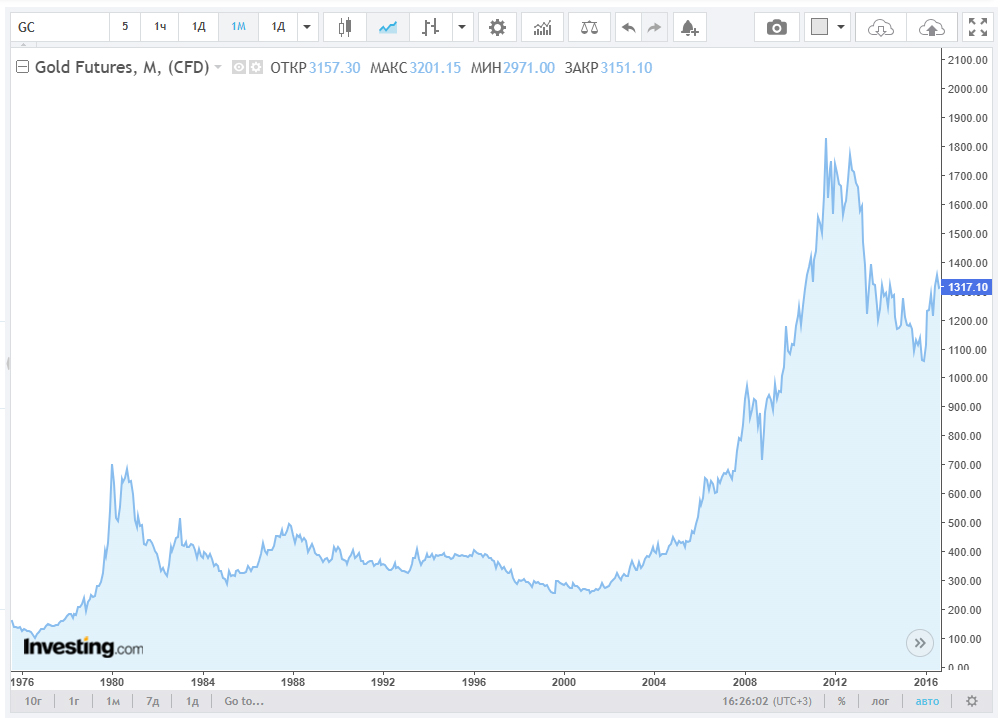Click the Go to... button
Viewport: 1004px width, 718px height.
[x=244, y=701]
